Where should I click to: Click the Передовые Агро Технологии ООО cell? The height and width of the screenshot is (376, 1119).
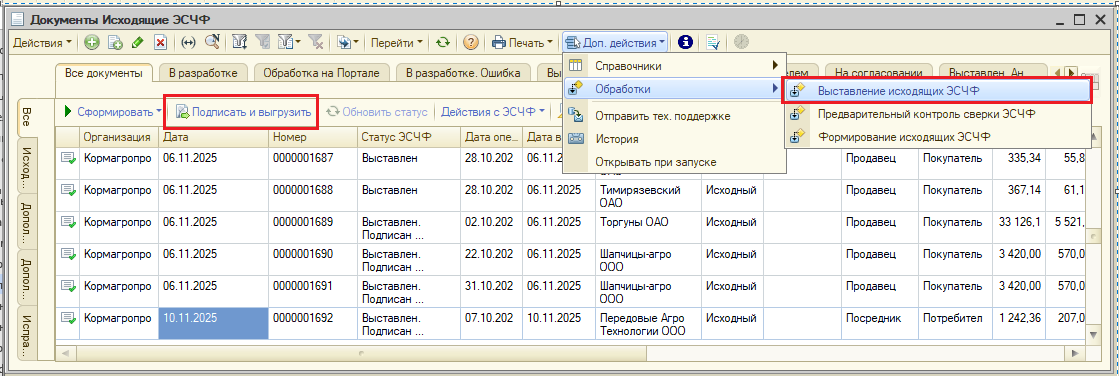[x=647, y=323]
